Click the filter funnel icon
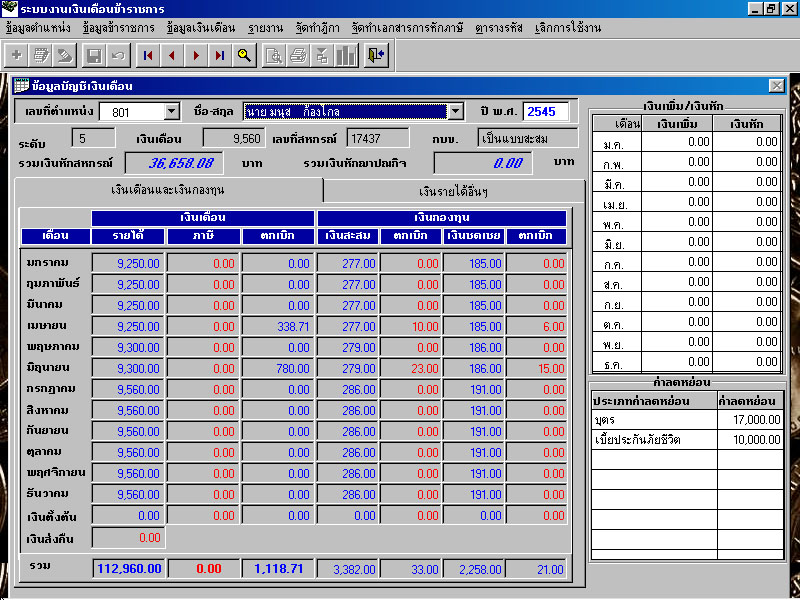This screenshot has height=600, width=800. 322,55
